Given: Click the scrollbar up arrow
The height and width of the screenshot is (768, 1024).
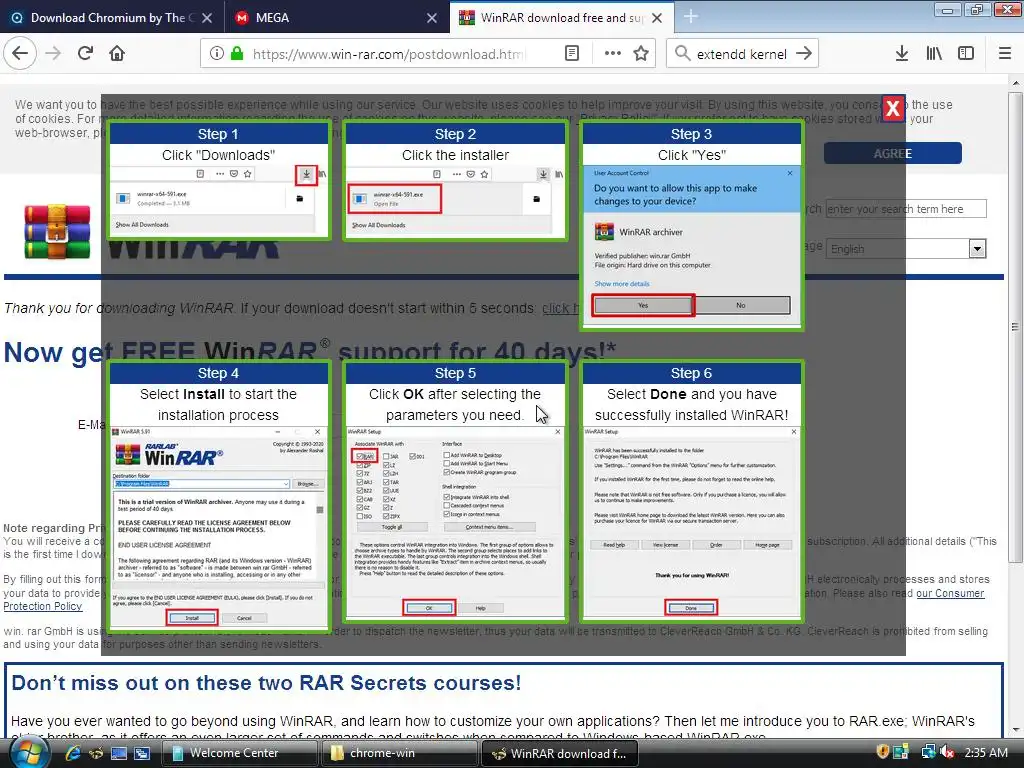Looking at the screenshot, I should pyautogui.click(x=1015, y=83).
